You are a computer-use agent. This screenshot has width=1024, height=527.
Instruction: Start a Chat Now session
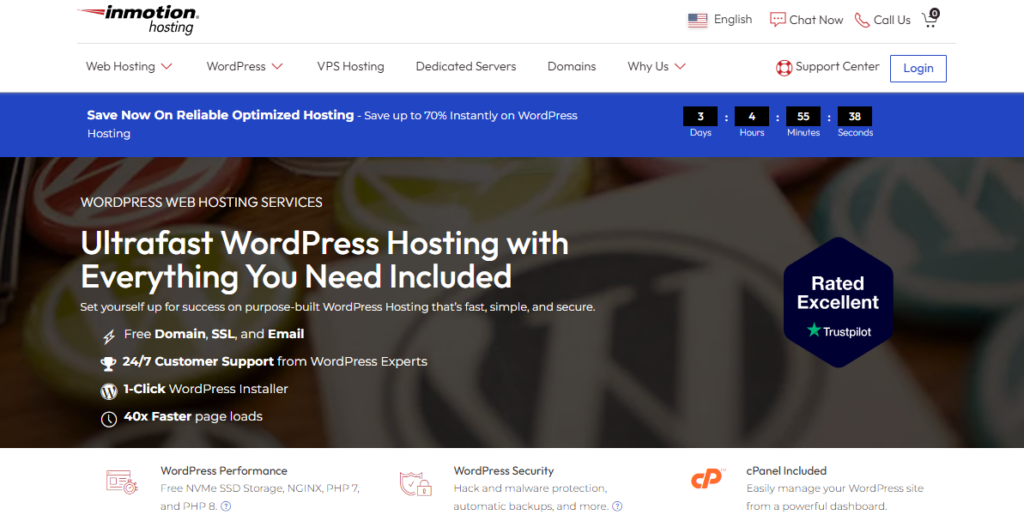[816, 20]
